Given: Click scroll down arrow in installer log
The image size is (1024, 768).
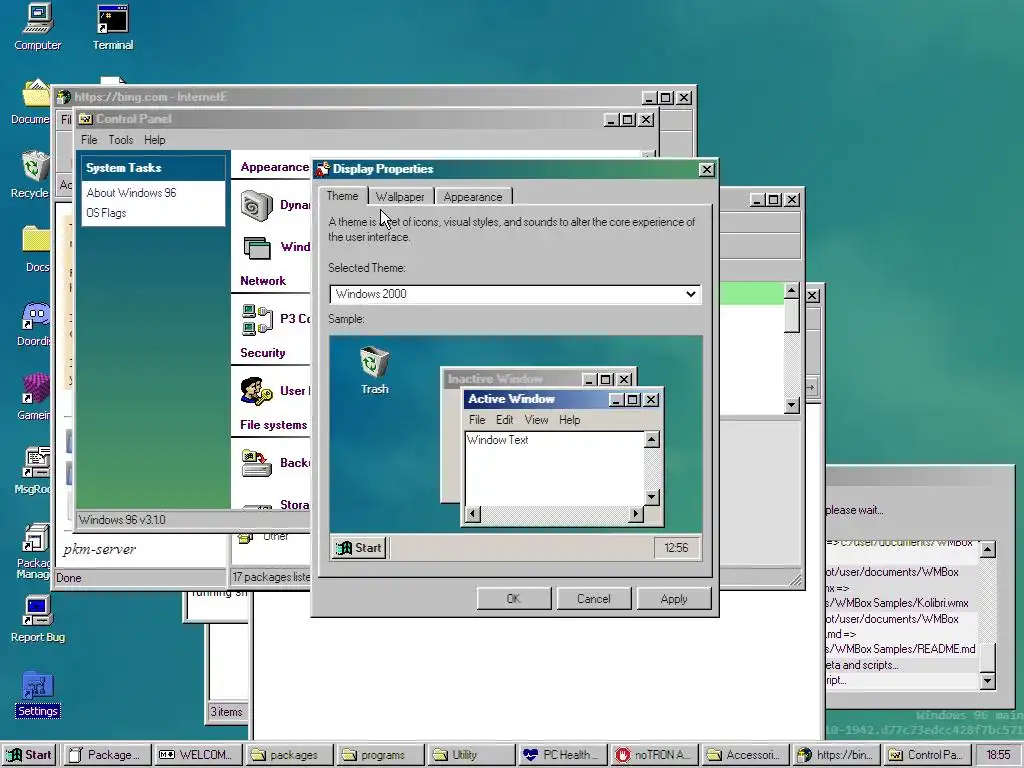Looking at the screenshot, I should [x=987, y=681].
